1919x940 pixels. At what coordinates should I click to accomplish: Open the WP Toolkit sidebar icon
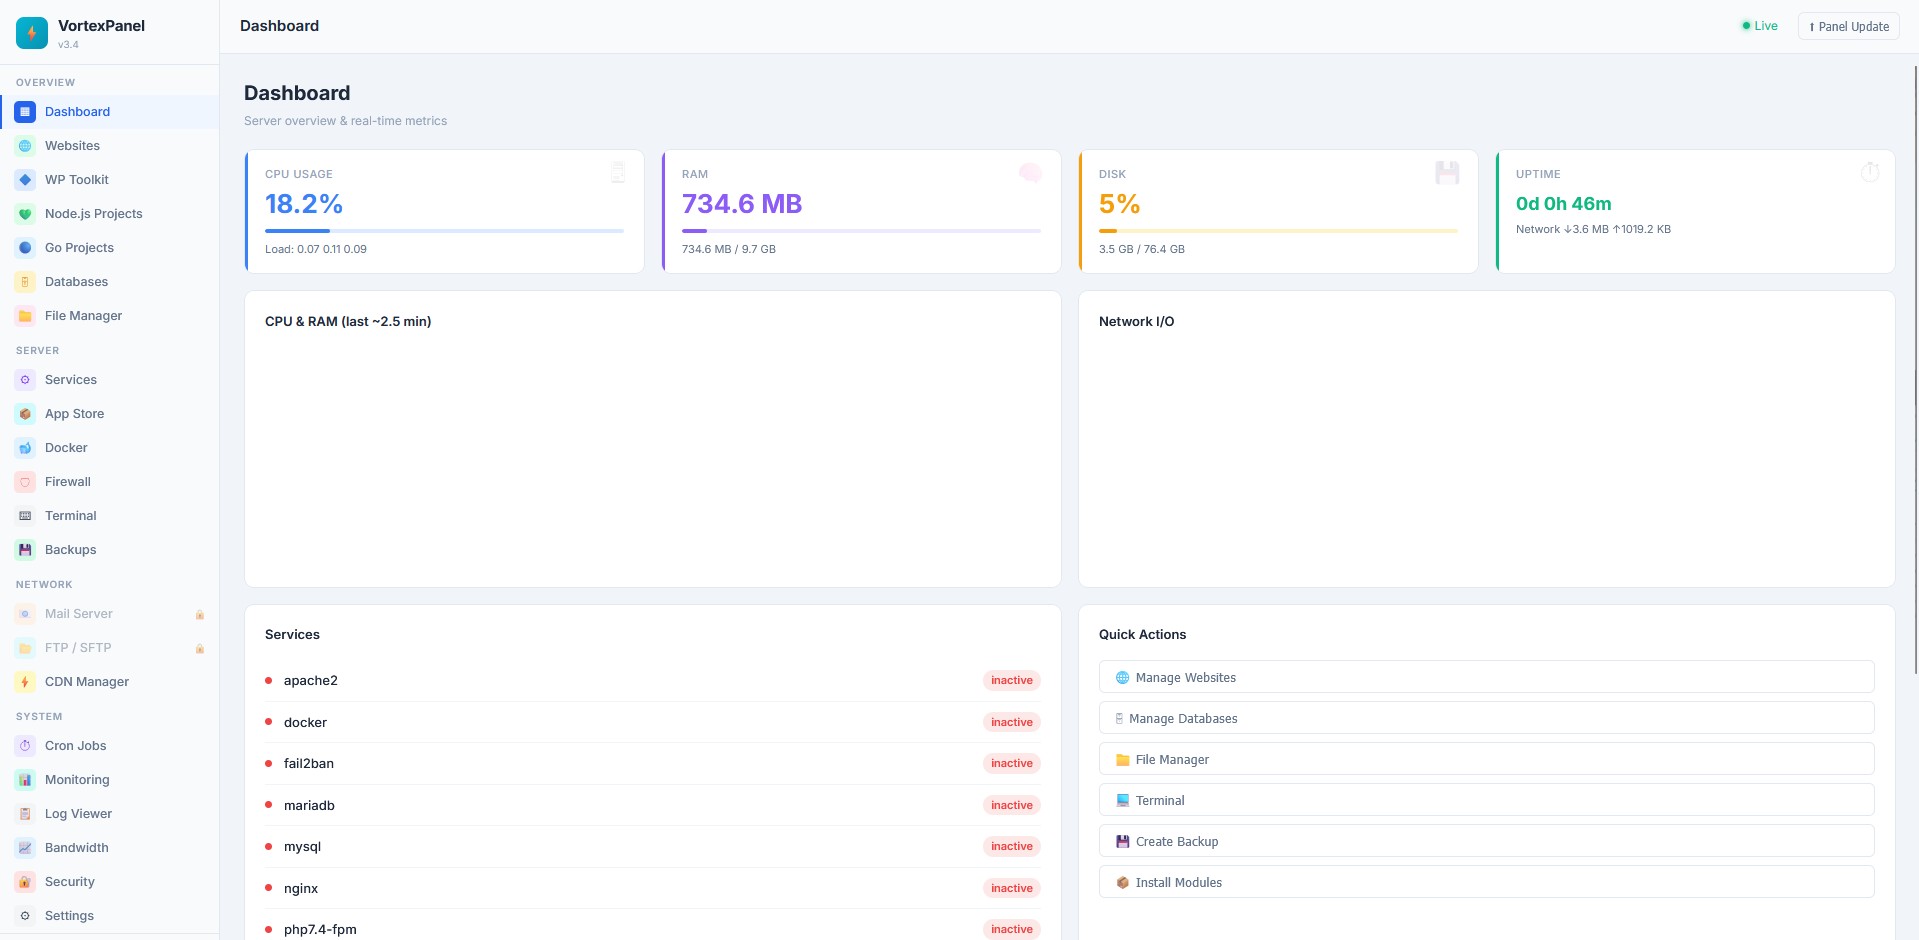26,180
